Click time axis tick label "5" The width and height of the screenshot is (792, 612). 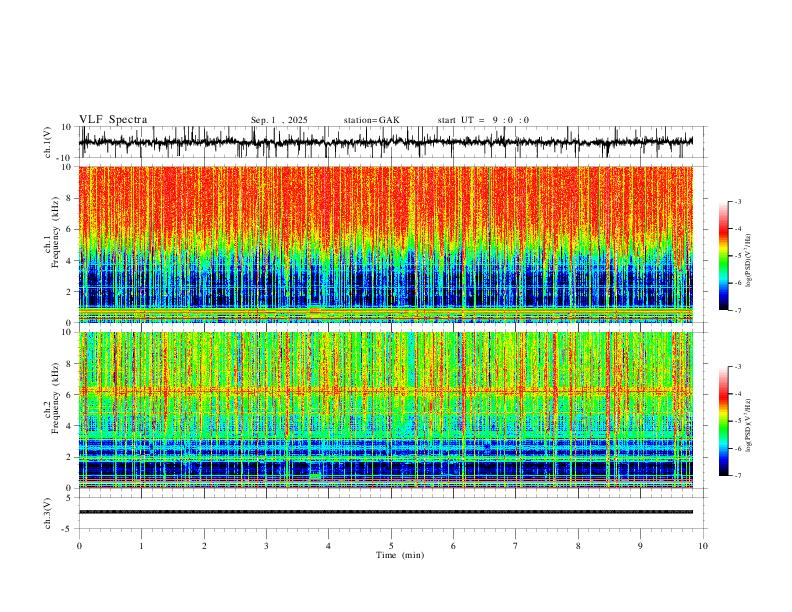click(x=391, y=546)
